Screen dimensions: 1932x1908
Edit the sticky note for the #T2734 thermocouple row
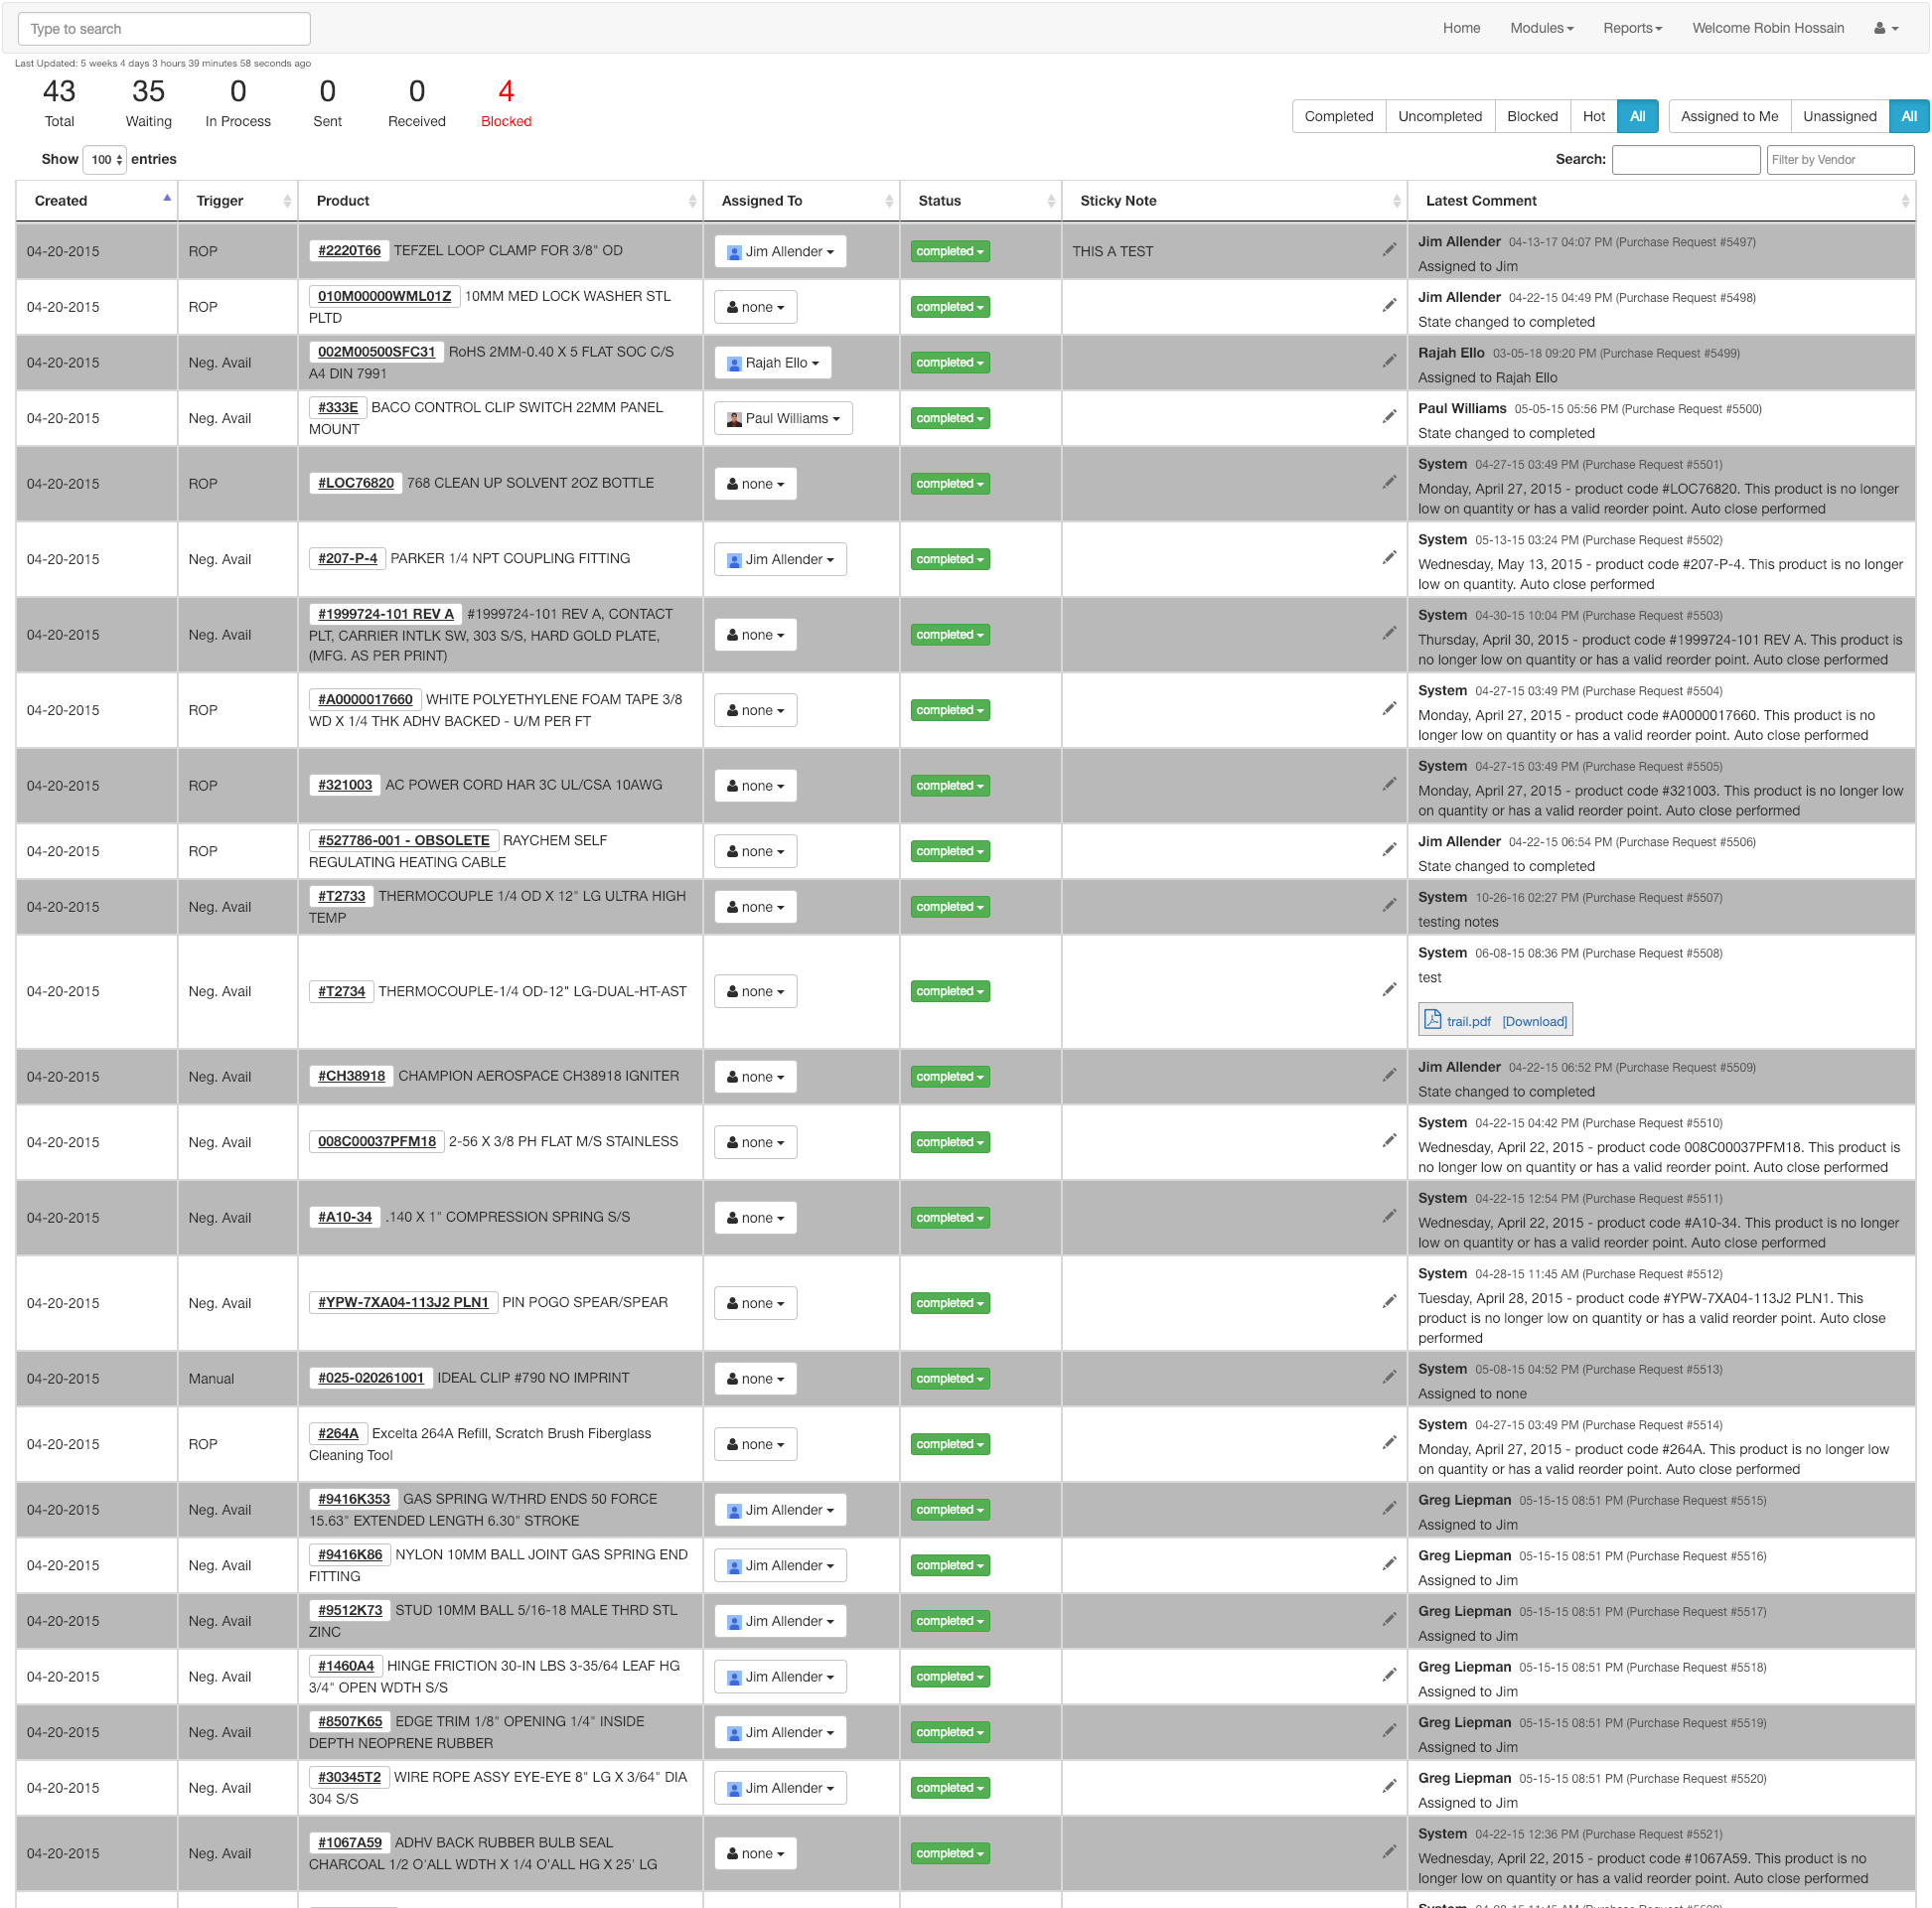(x=1388, y=990)
